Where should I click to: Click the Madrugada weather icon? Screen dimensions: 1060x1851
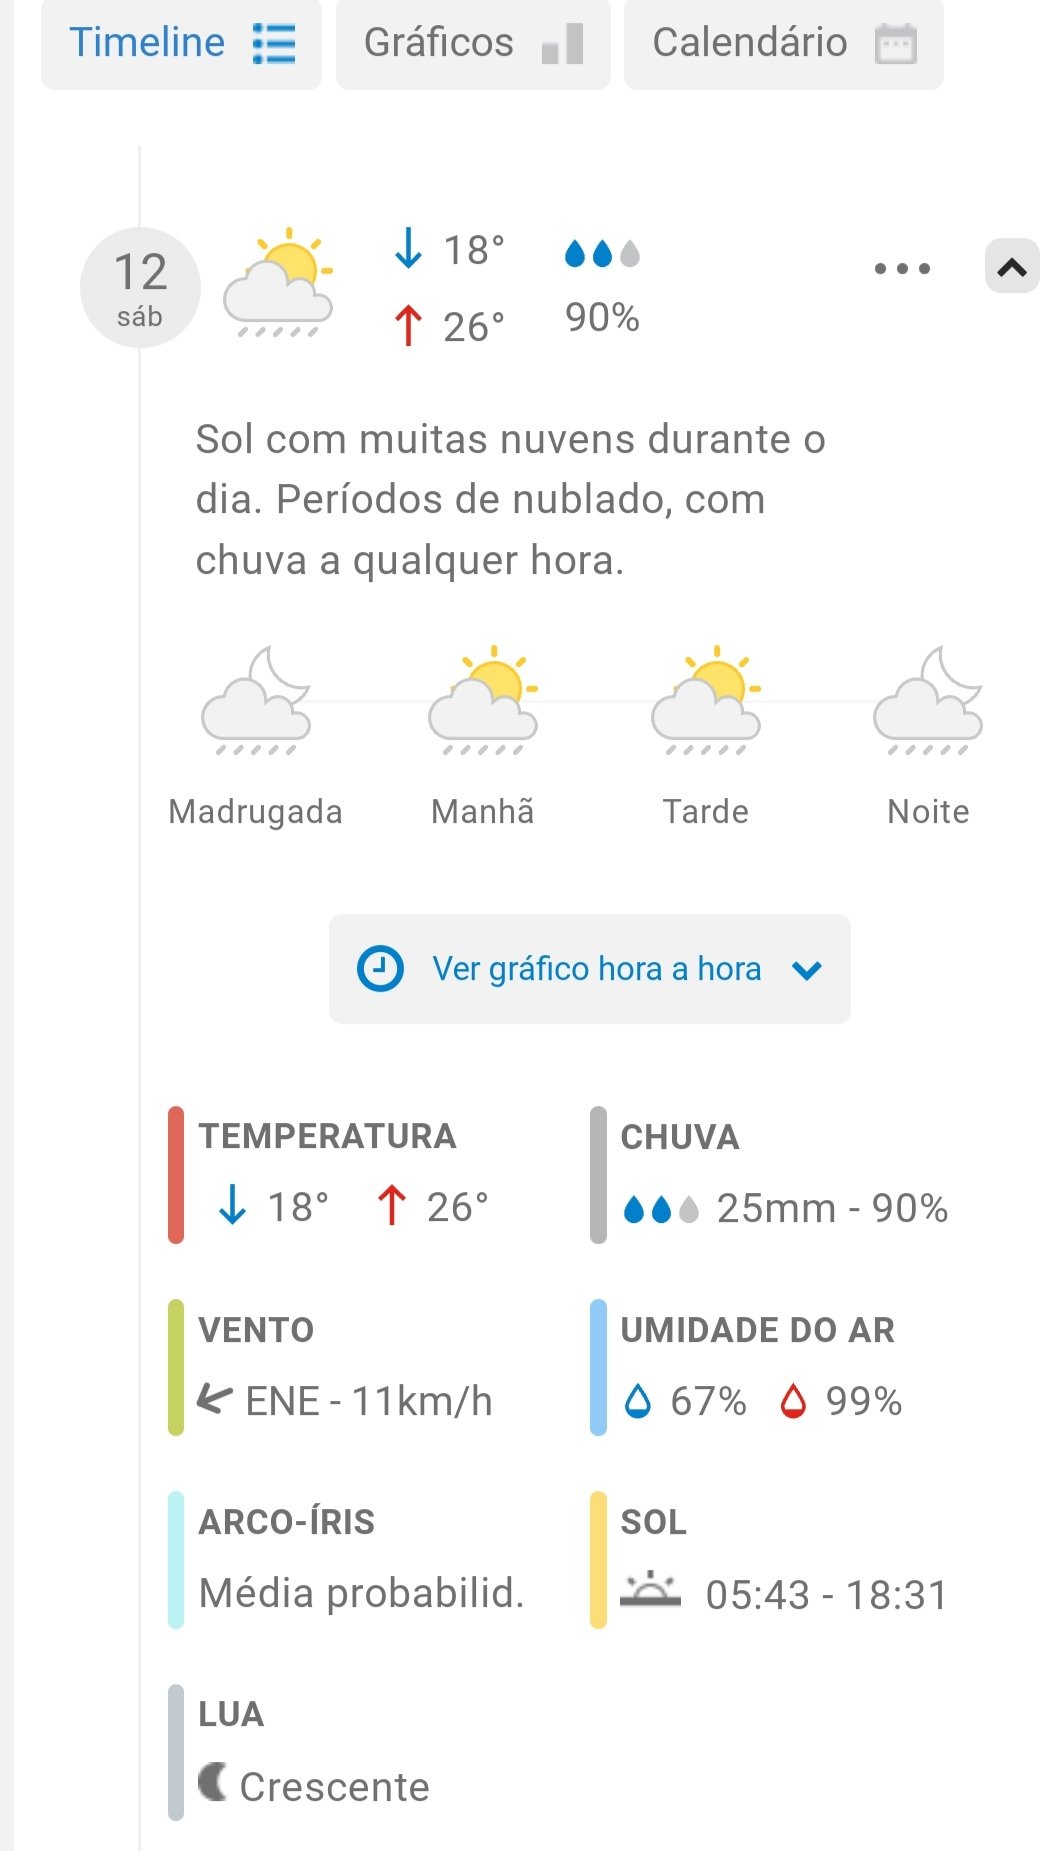256,701
